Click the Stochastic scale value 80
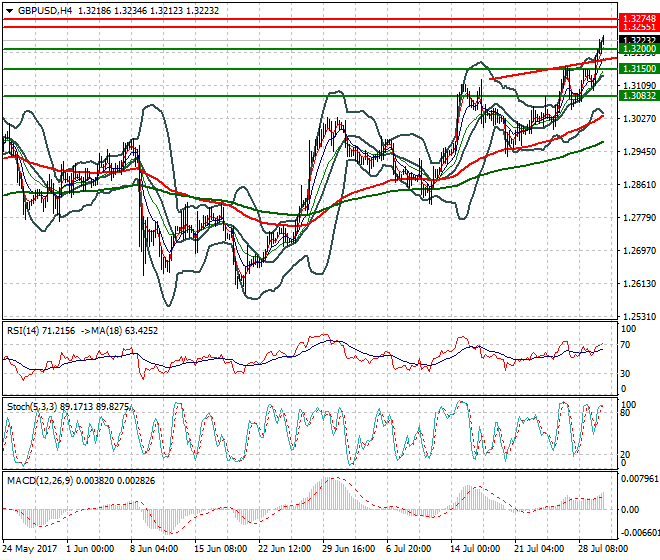This screenshot has height=560, width=660. [625, 413]
